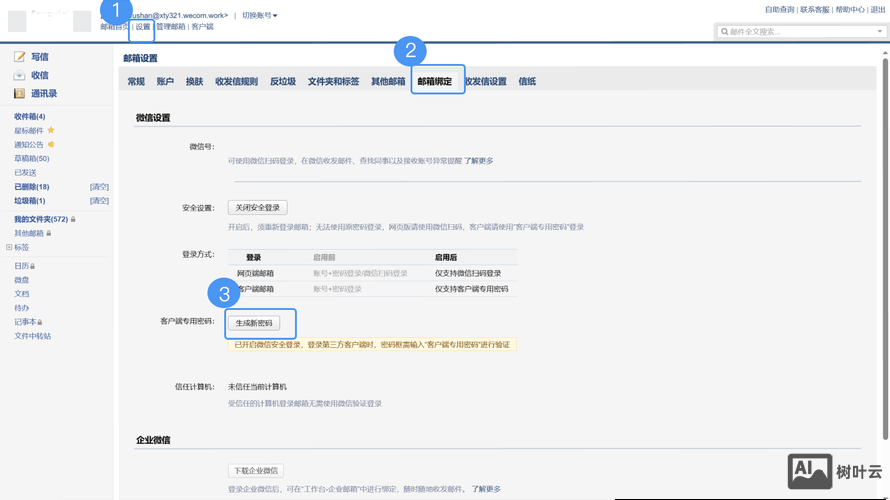The width and height of the screenshot is (890, 500).
Task: Click the star icon beside 星标邮件
Action: pyautogui.click(x=51, y=130)
